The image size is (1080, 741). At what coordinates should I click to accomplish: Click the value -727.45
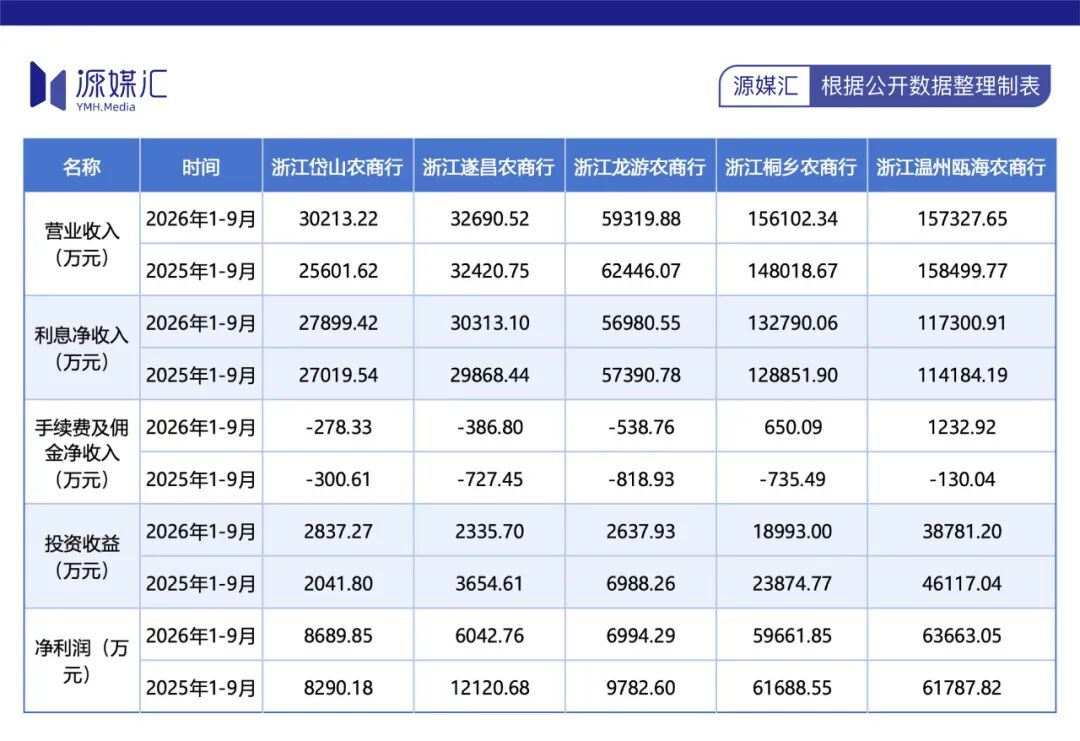pyautogui.click(x=490, y=479)
